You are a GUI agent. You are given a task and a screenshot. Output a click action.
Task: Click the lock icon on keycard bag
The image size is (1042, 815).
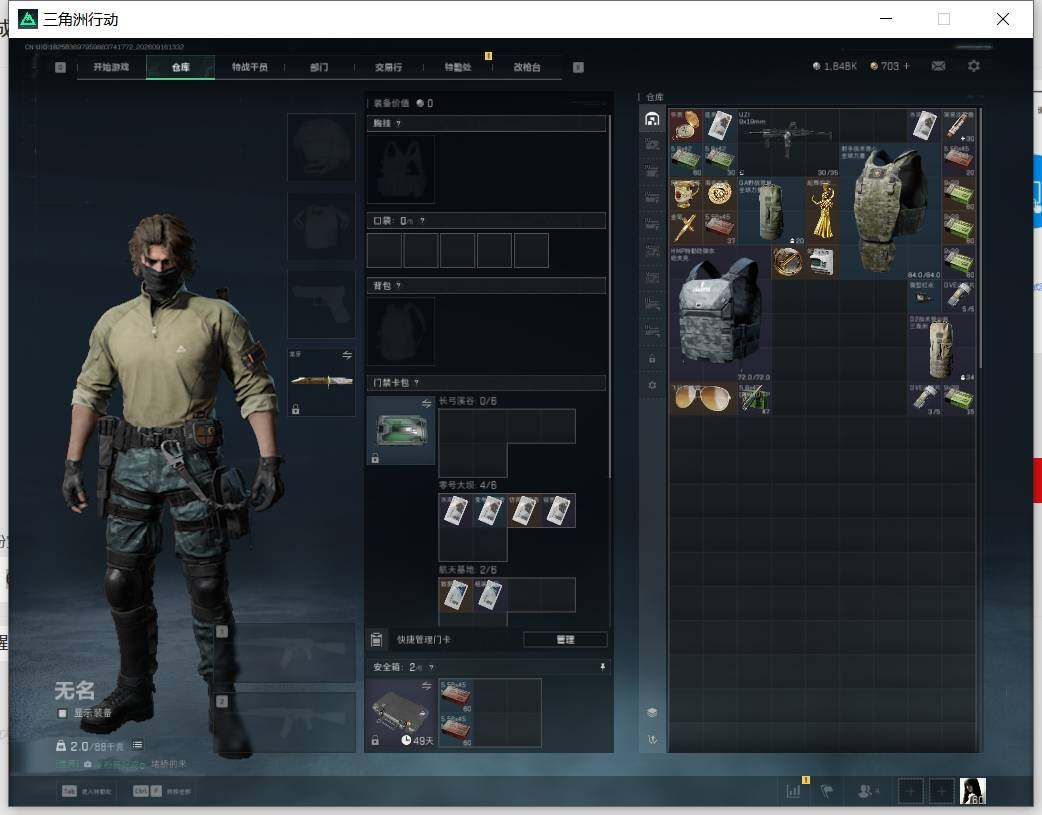click(375, 458)
